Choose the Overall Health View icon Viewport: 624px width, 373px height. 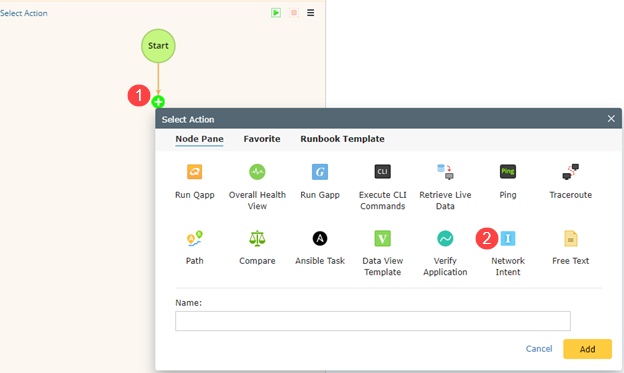(x=257, y=172)
